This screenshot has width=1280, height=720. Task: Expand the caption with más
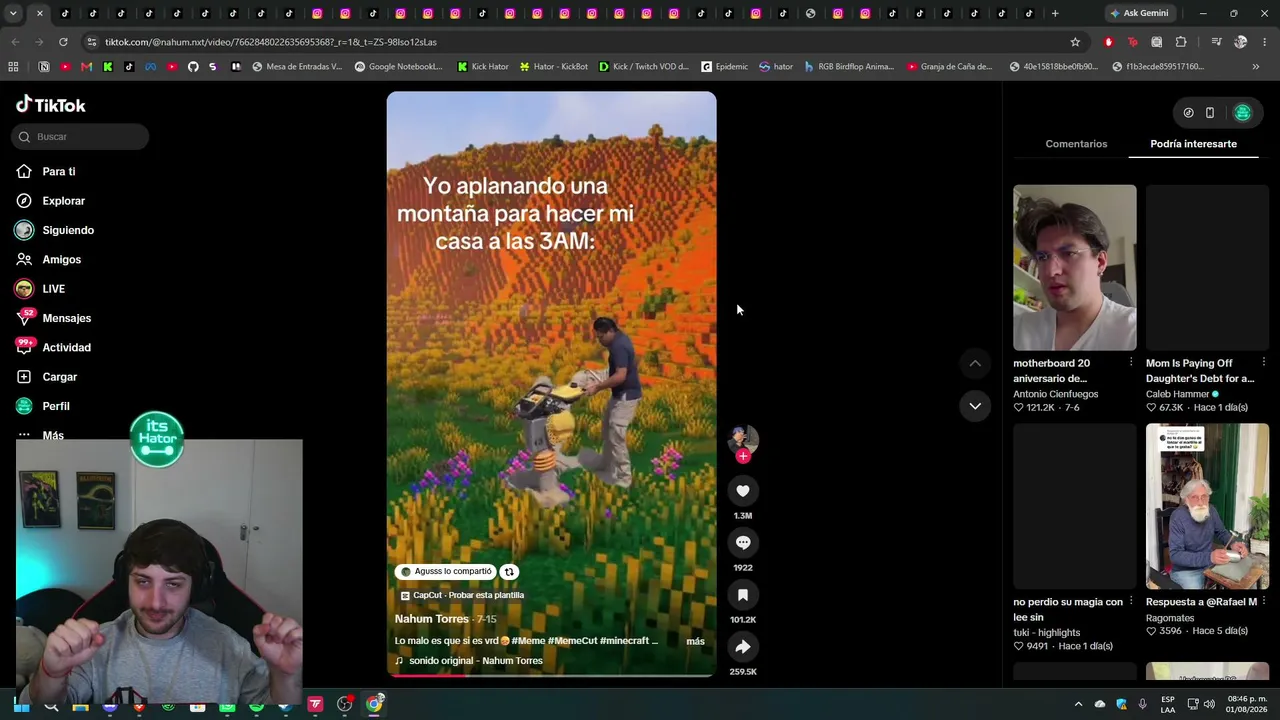[695, 641]
